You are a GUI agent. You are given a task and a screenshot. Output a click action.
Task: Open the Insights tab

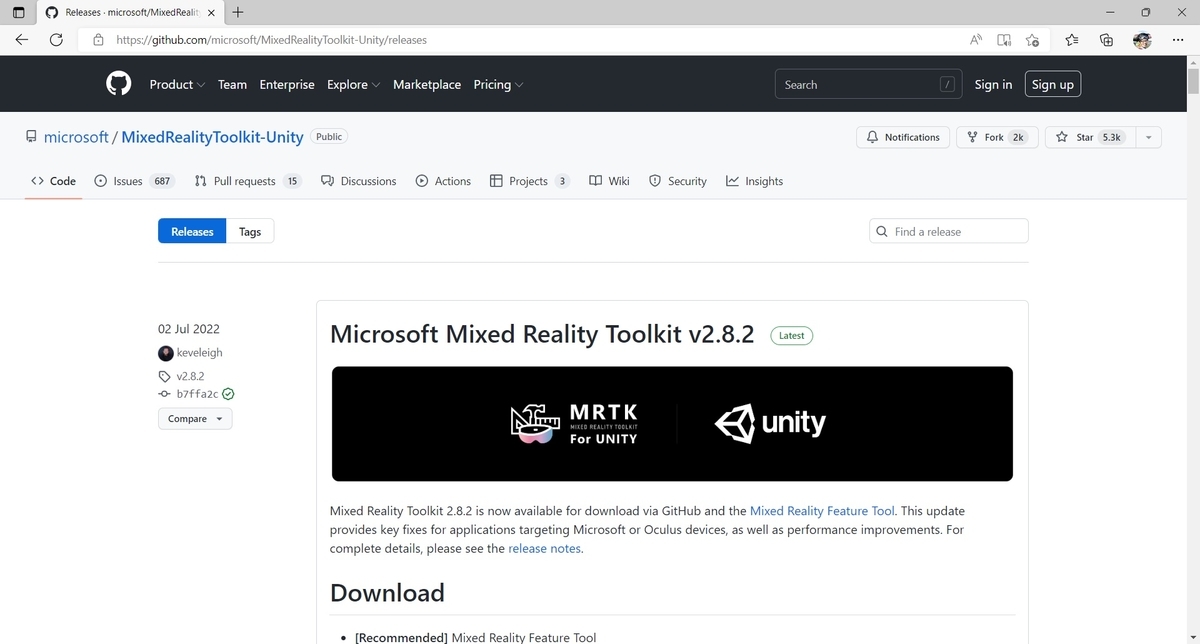(755, 181)
